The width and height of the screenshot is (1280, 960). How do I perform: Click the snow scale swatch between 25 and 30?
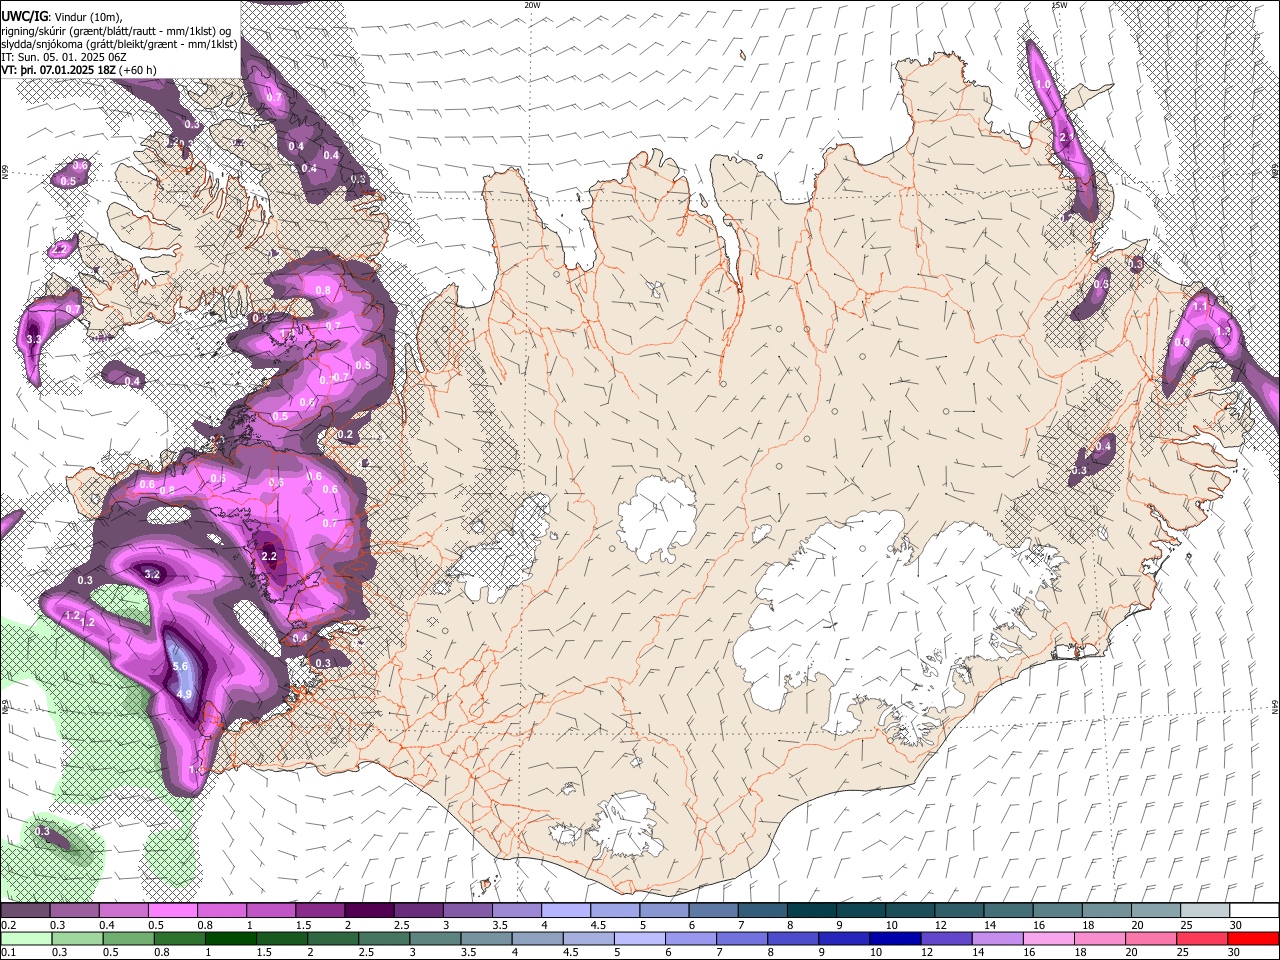pos(1205,911)
